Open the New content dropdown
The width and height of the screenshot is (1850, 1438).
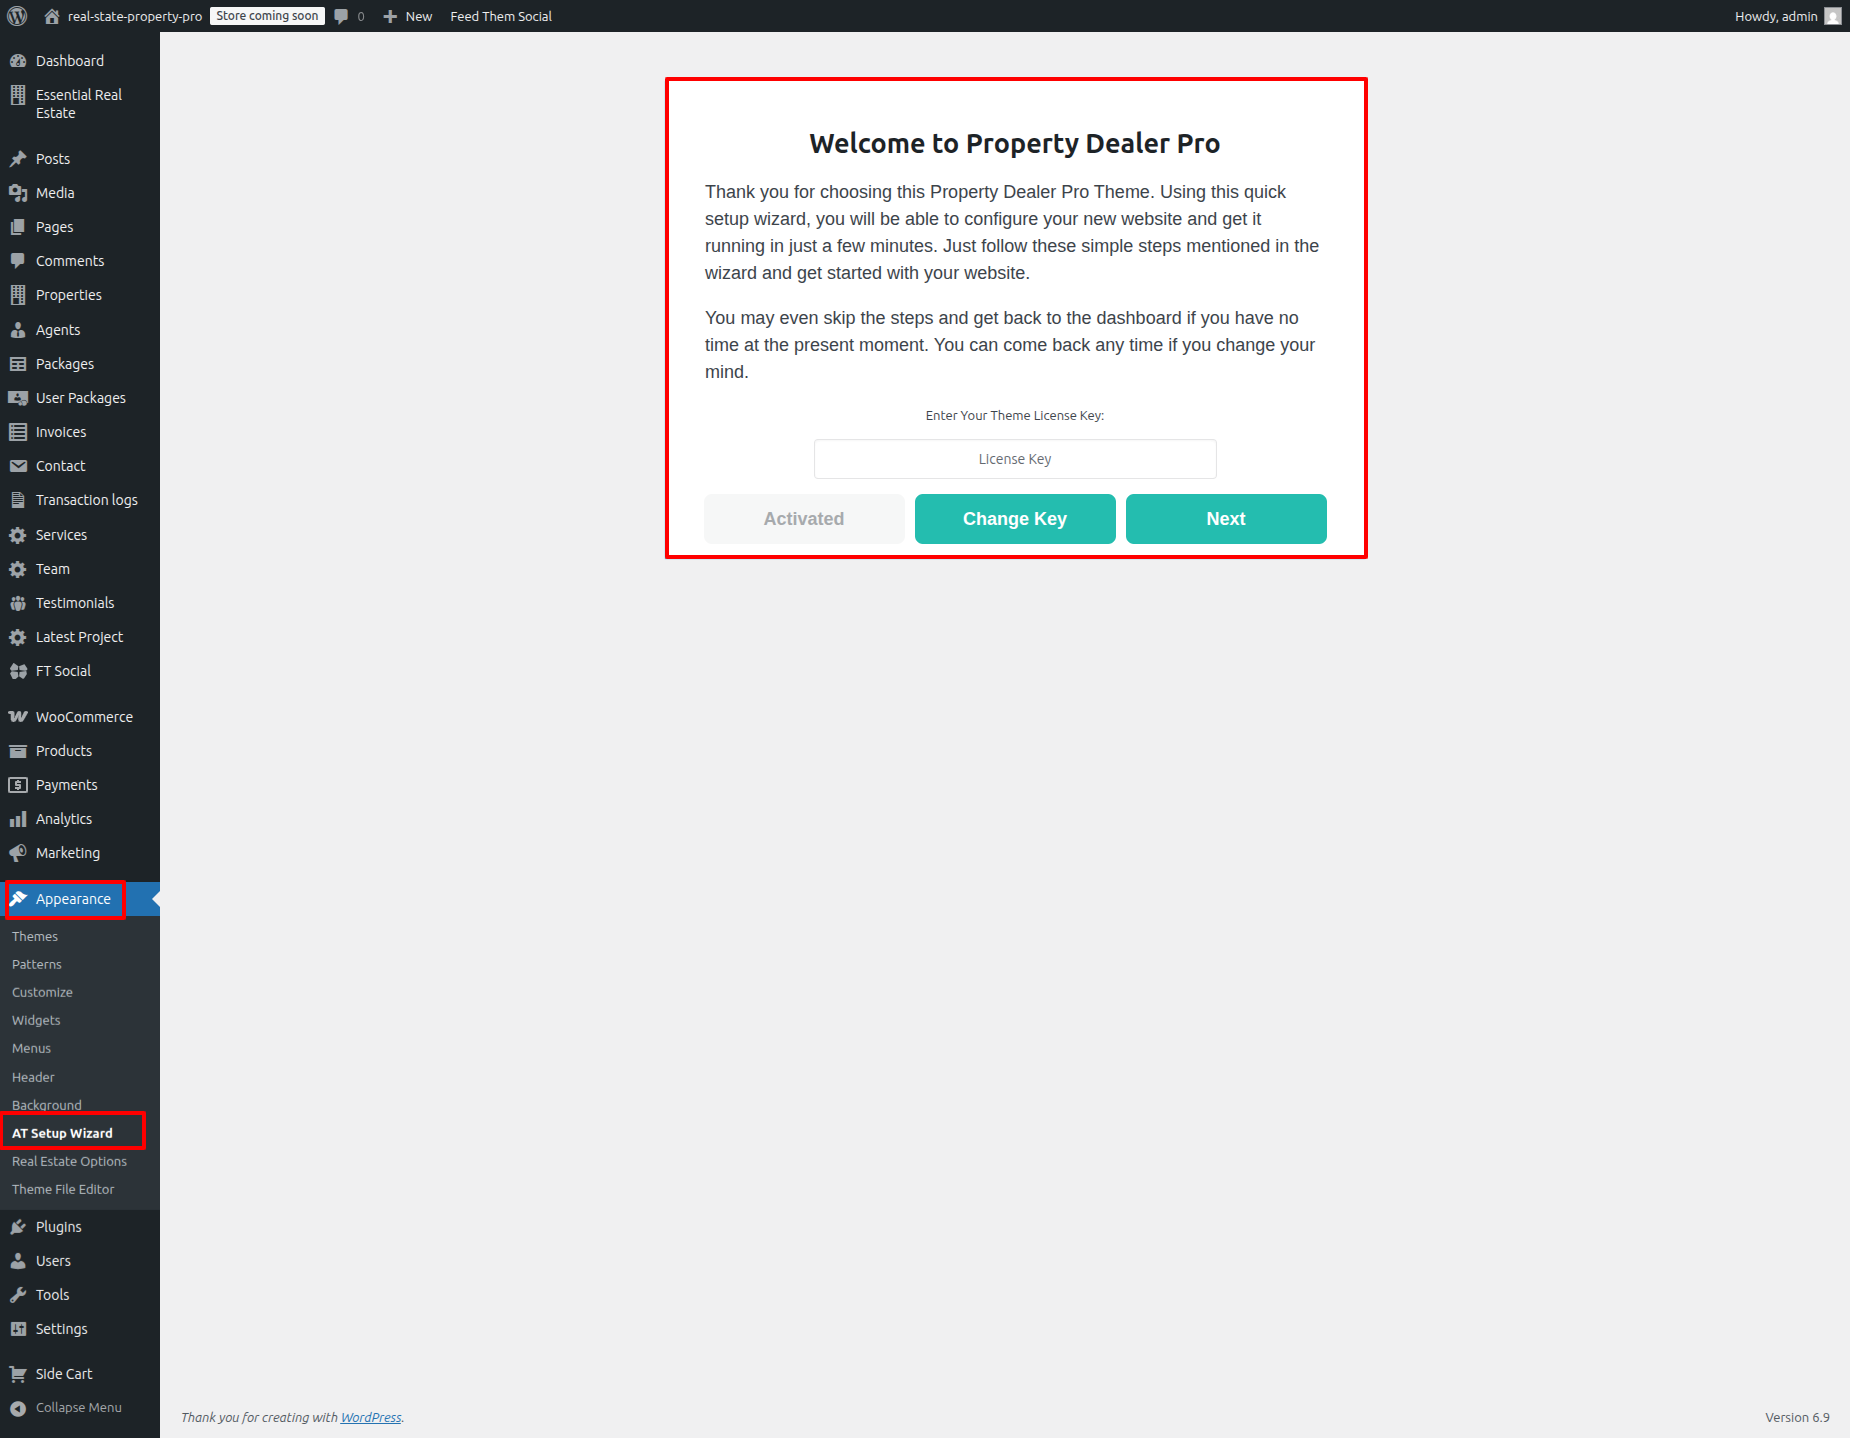coord(408,16)
